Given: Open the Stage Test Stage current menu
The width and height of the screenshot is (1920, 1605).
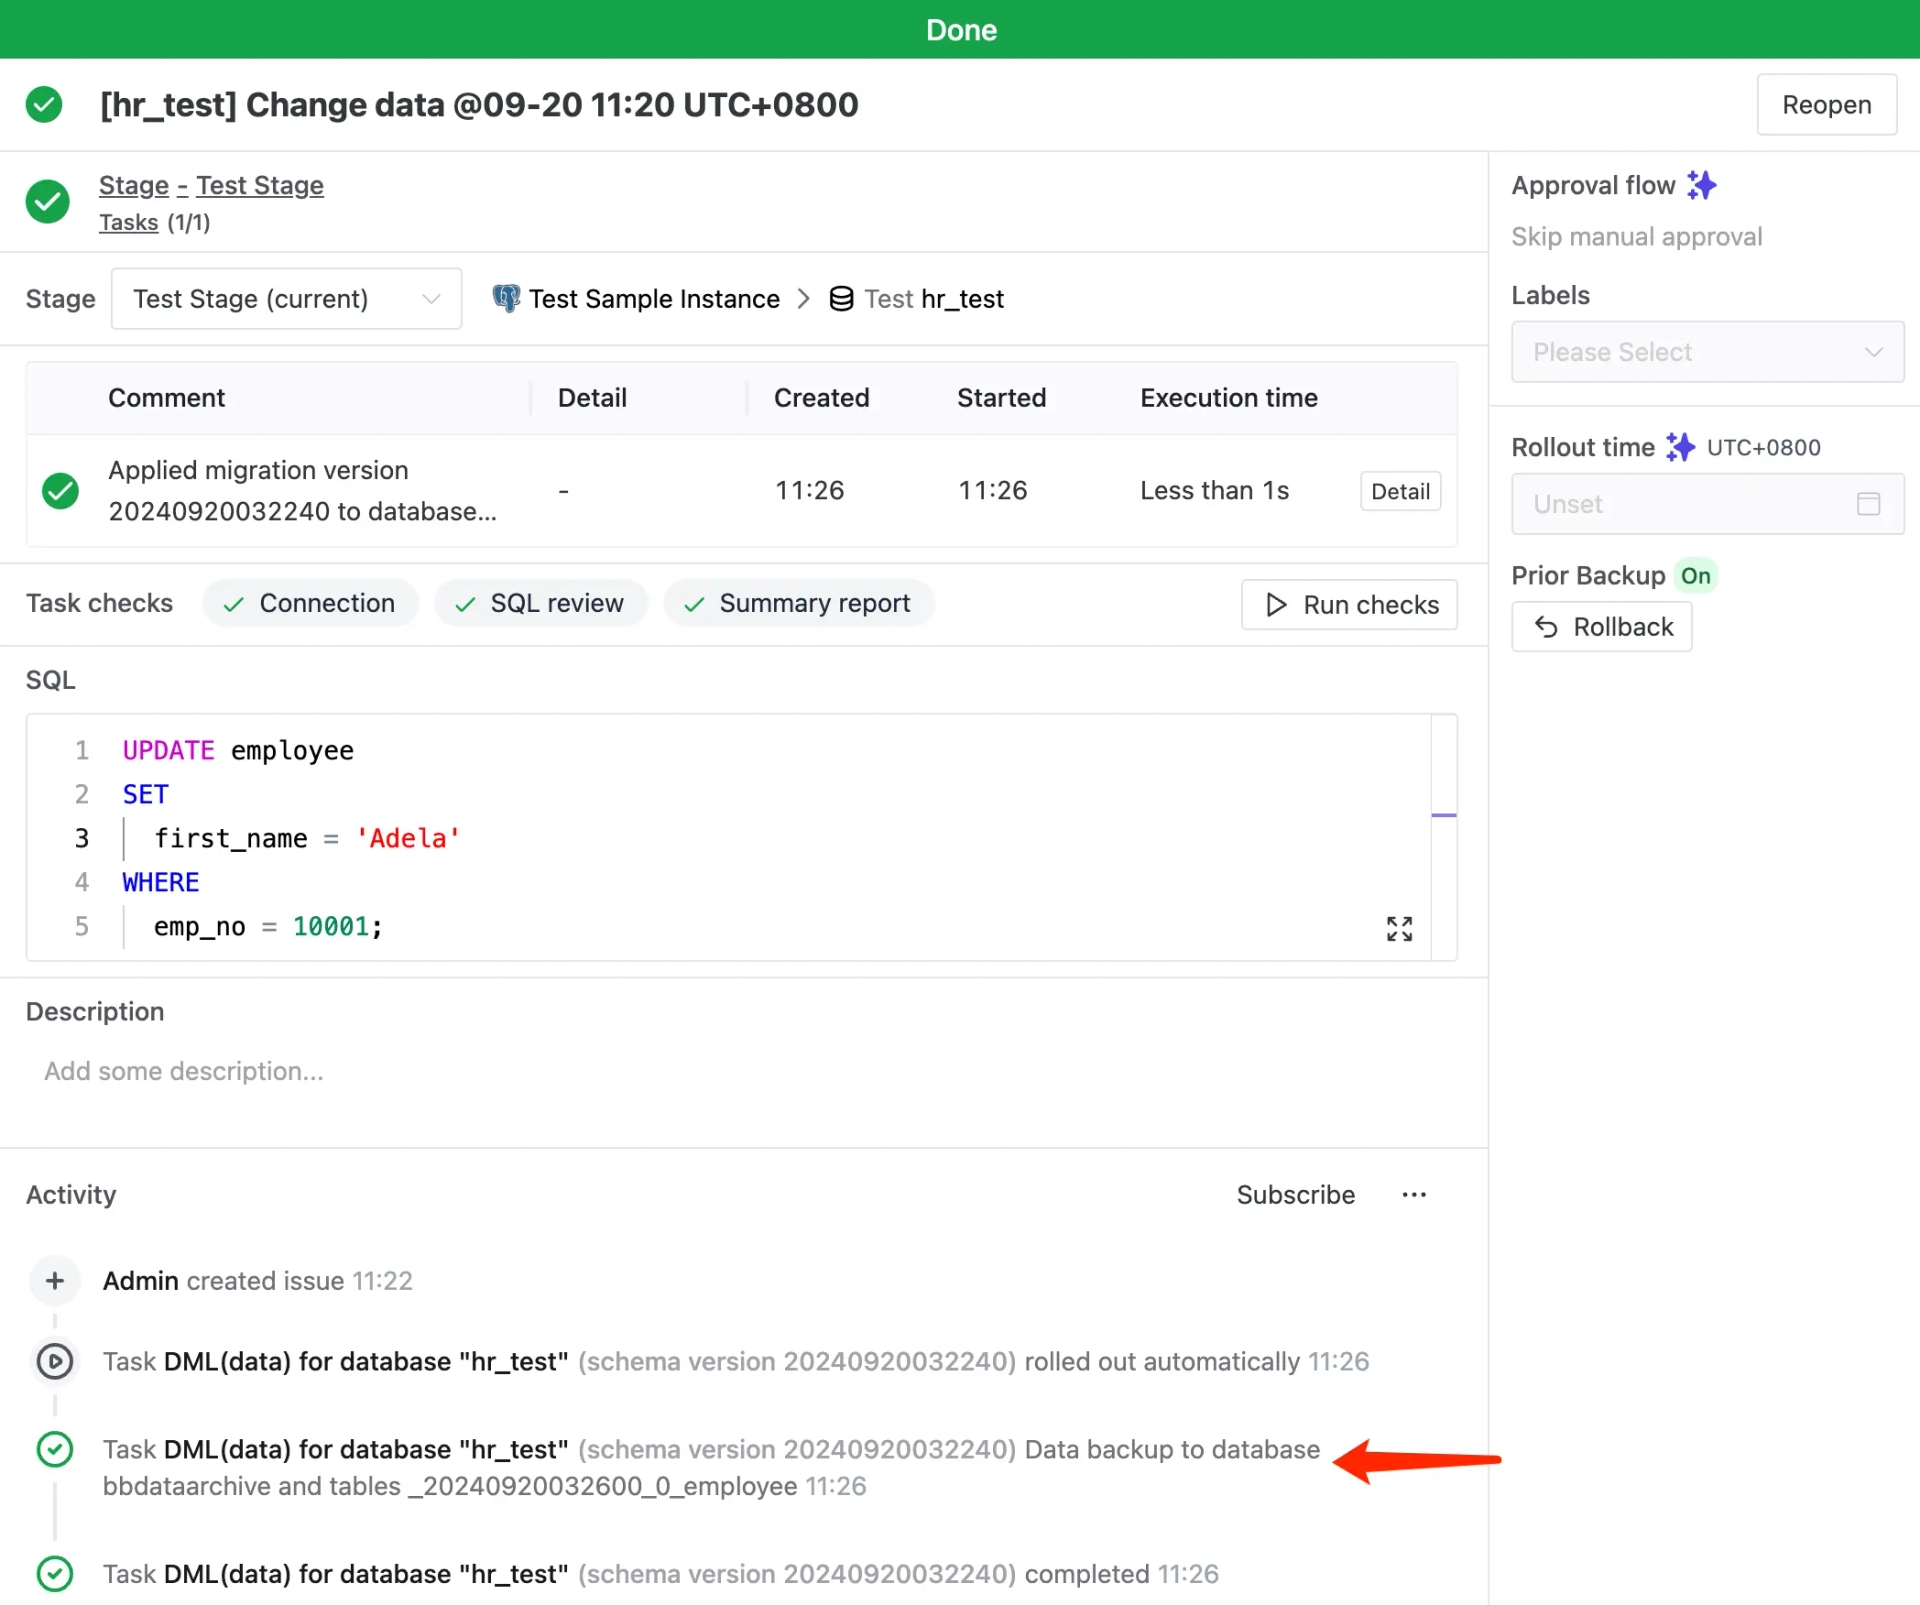Looking at the screenshot, I should [x=287, y=298].
